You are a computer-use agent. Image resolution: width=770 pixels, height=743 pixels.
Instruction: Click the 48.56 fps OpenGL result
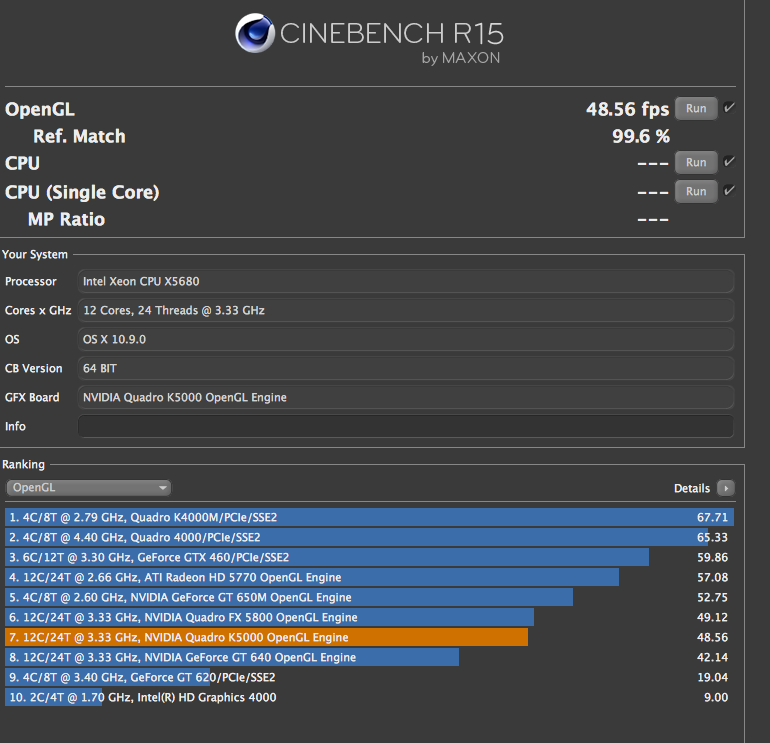(627, 110)
